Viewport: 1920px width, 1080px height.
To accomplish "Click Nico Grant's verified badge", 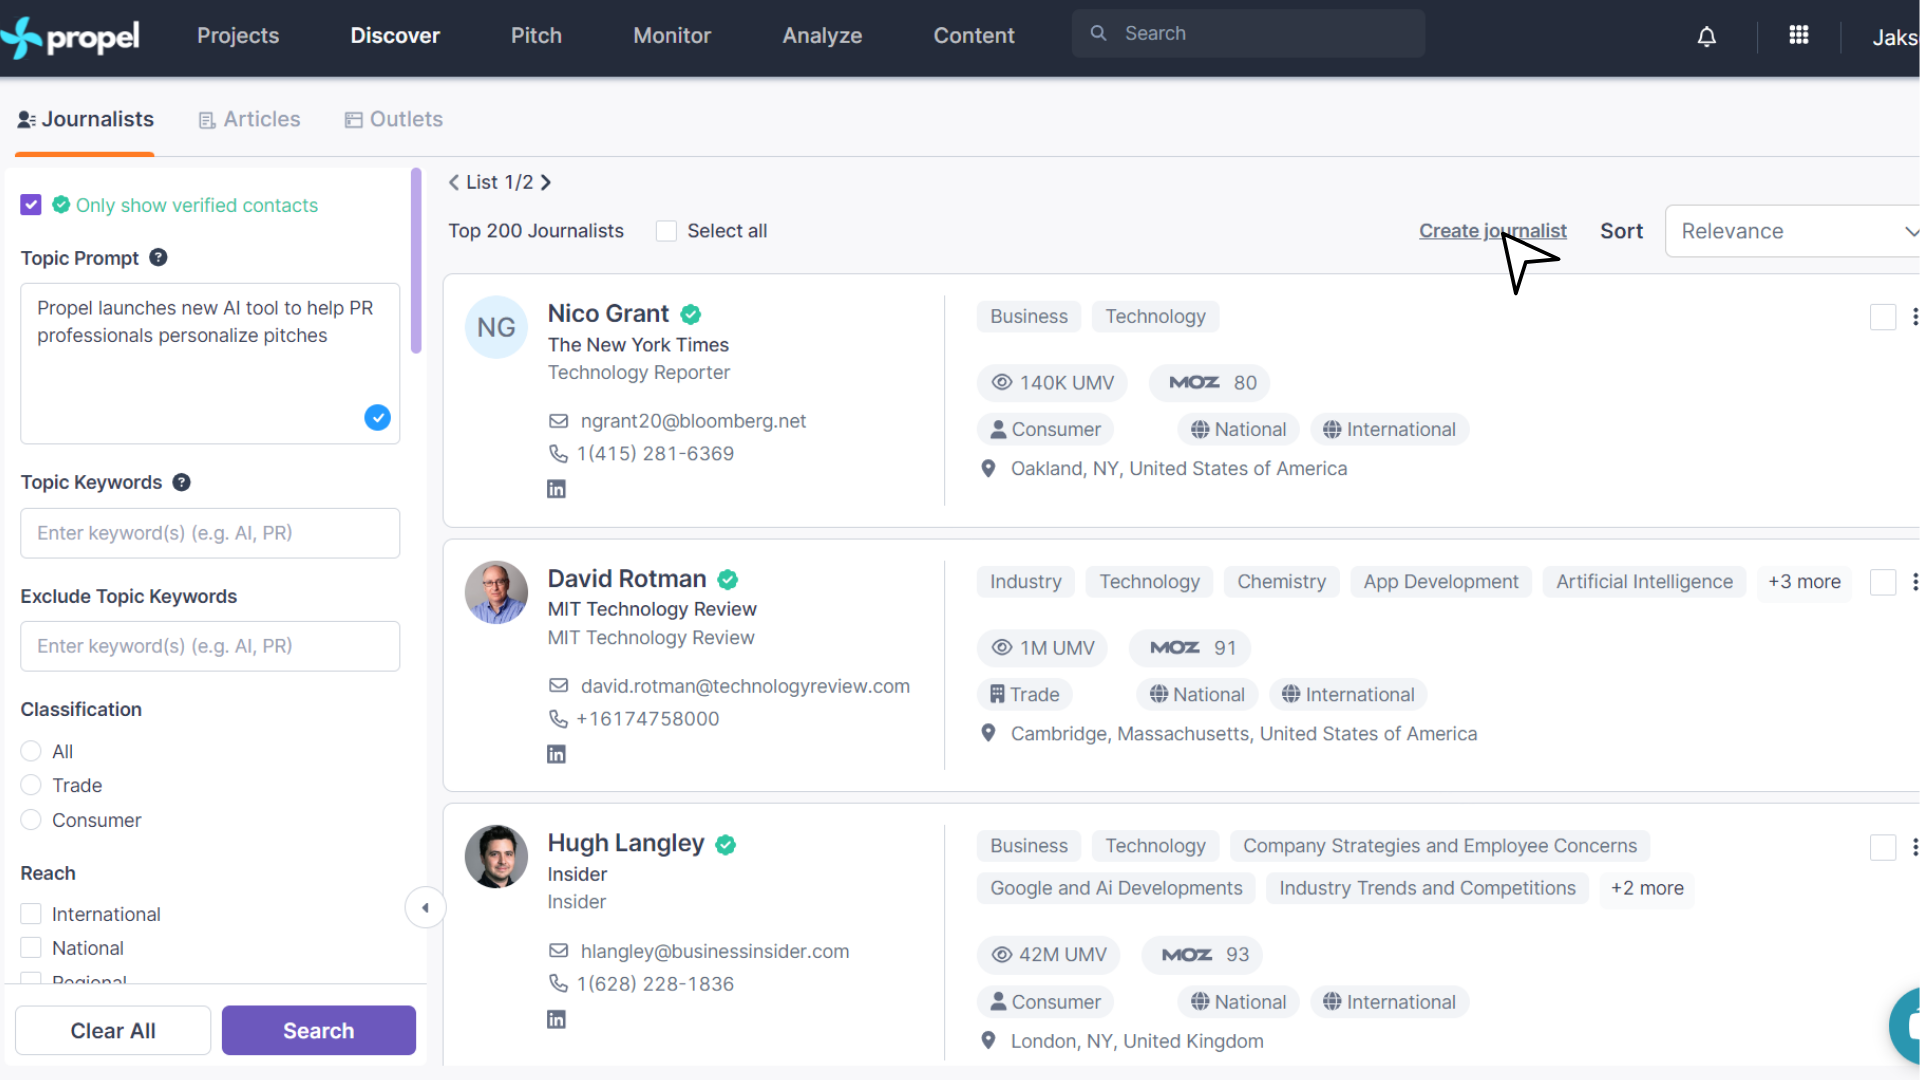I will (x=690, y=314).
